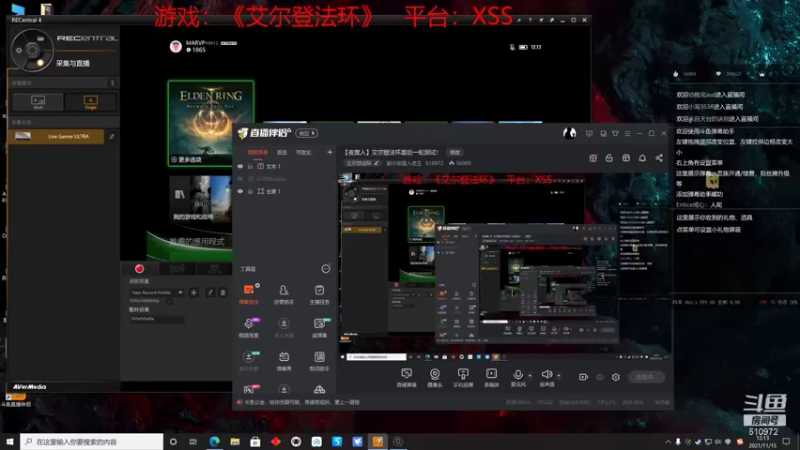The image size is (800, 450).
Task: Open the notifications bell icon
Action: [642, 158]
